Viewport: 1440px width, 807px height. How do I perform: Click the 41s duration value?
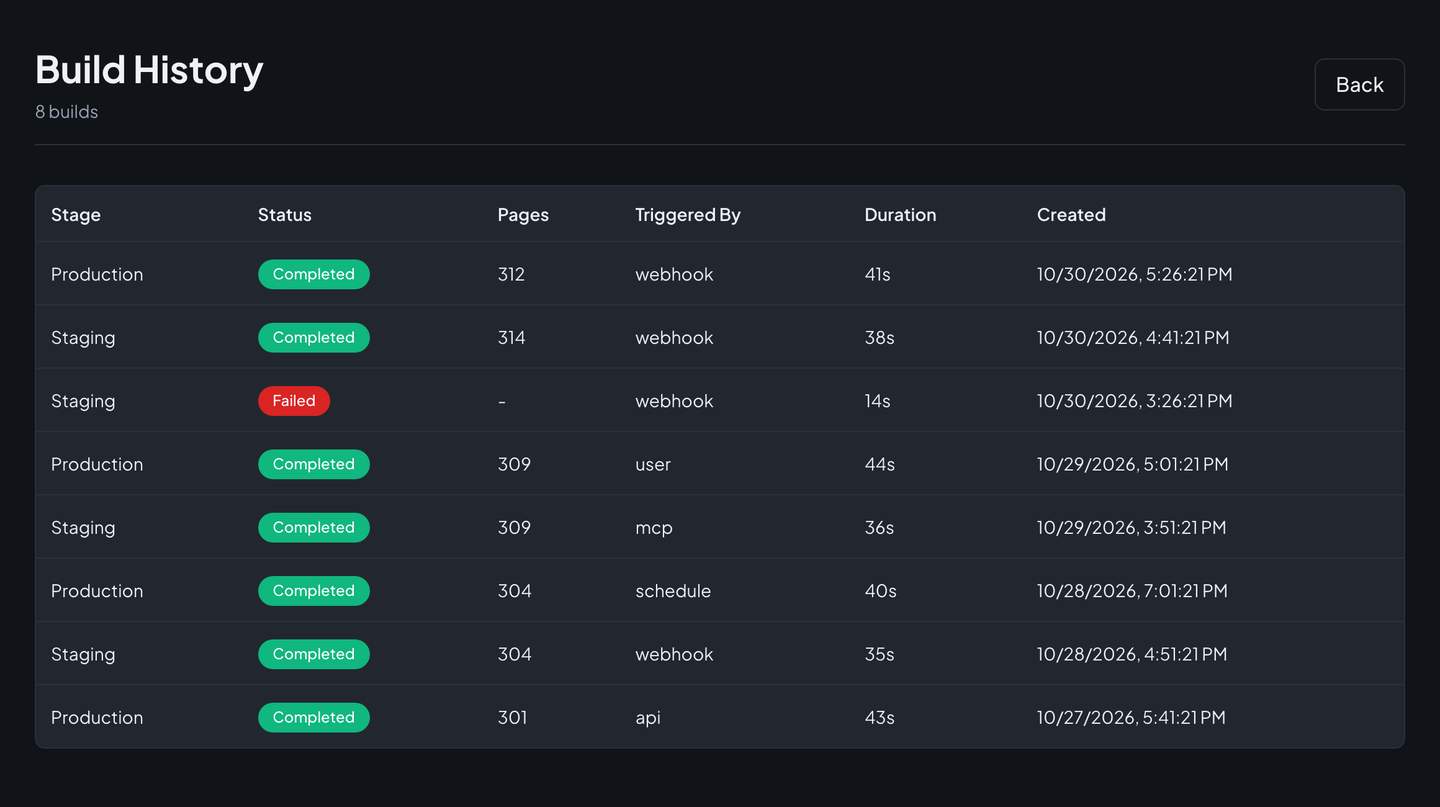click(877, 274)
